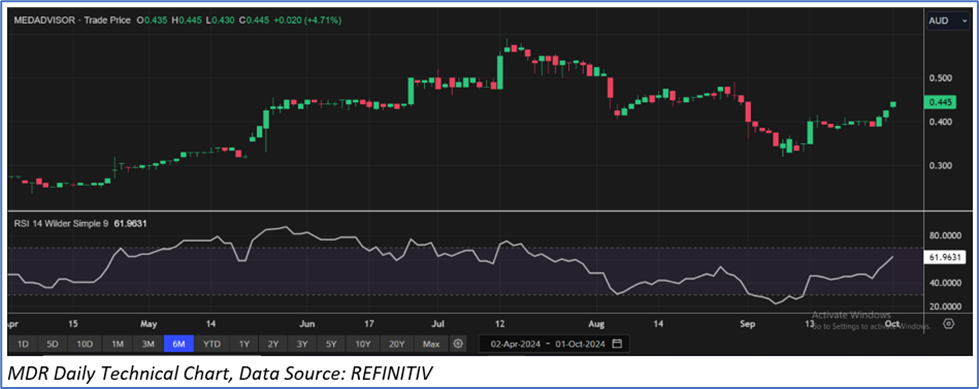Switch chart to 10D range

pos(84,343)
